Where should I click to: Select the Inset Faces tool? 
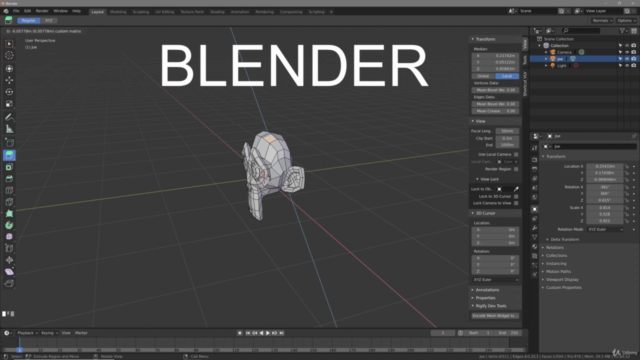coord(9,167)
